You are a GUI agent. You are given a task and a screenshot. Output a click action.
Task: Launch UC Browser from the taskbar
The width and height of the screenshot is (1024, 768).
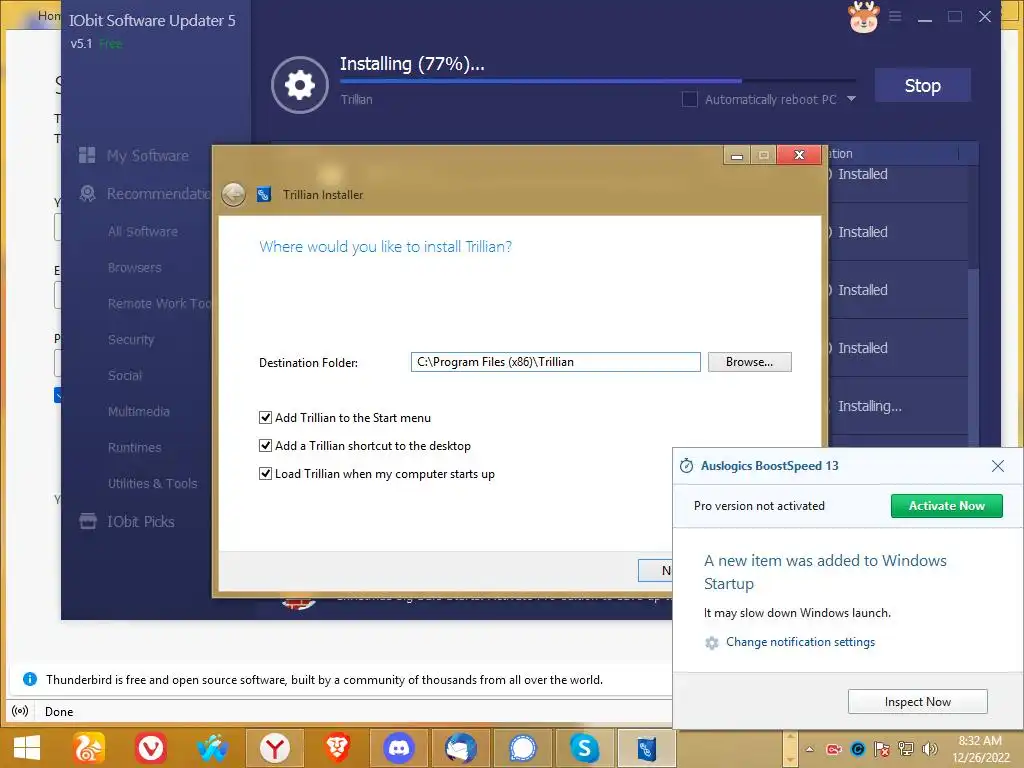89,748
